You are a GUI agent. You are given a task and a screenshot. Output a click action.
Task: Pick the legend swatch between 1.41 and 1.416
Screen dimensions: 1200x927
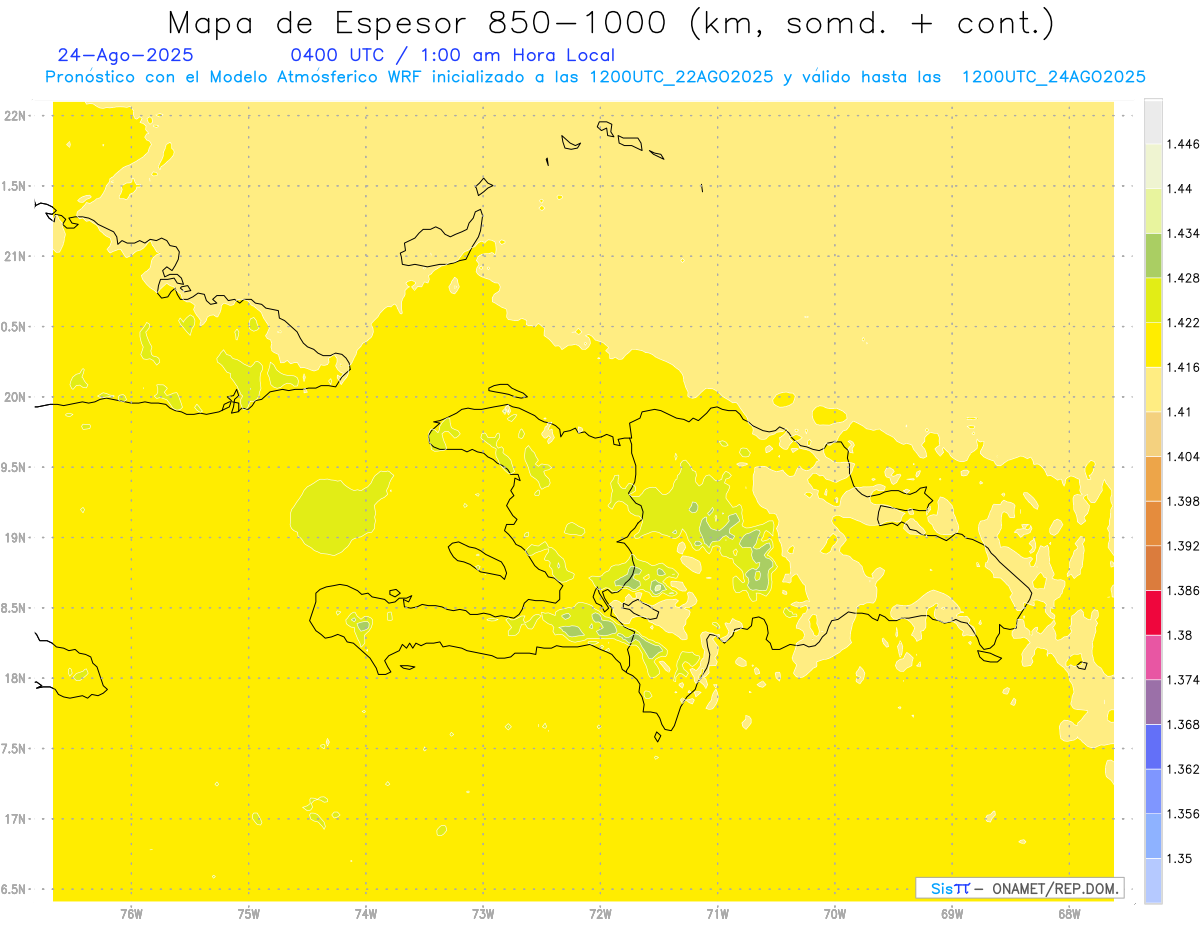click(x=1153, y=389)
